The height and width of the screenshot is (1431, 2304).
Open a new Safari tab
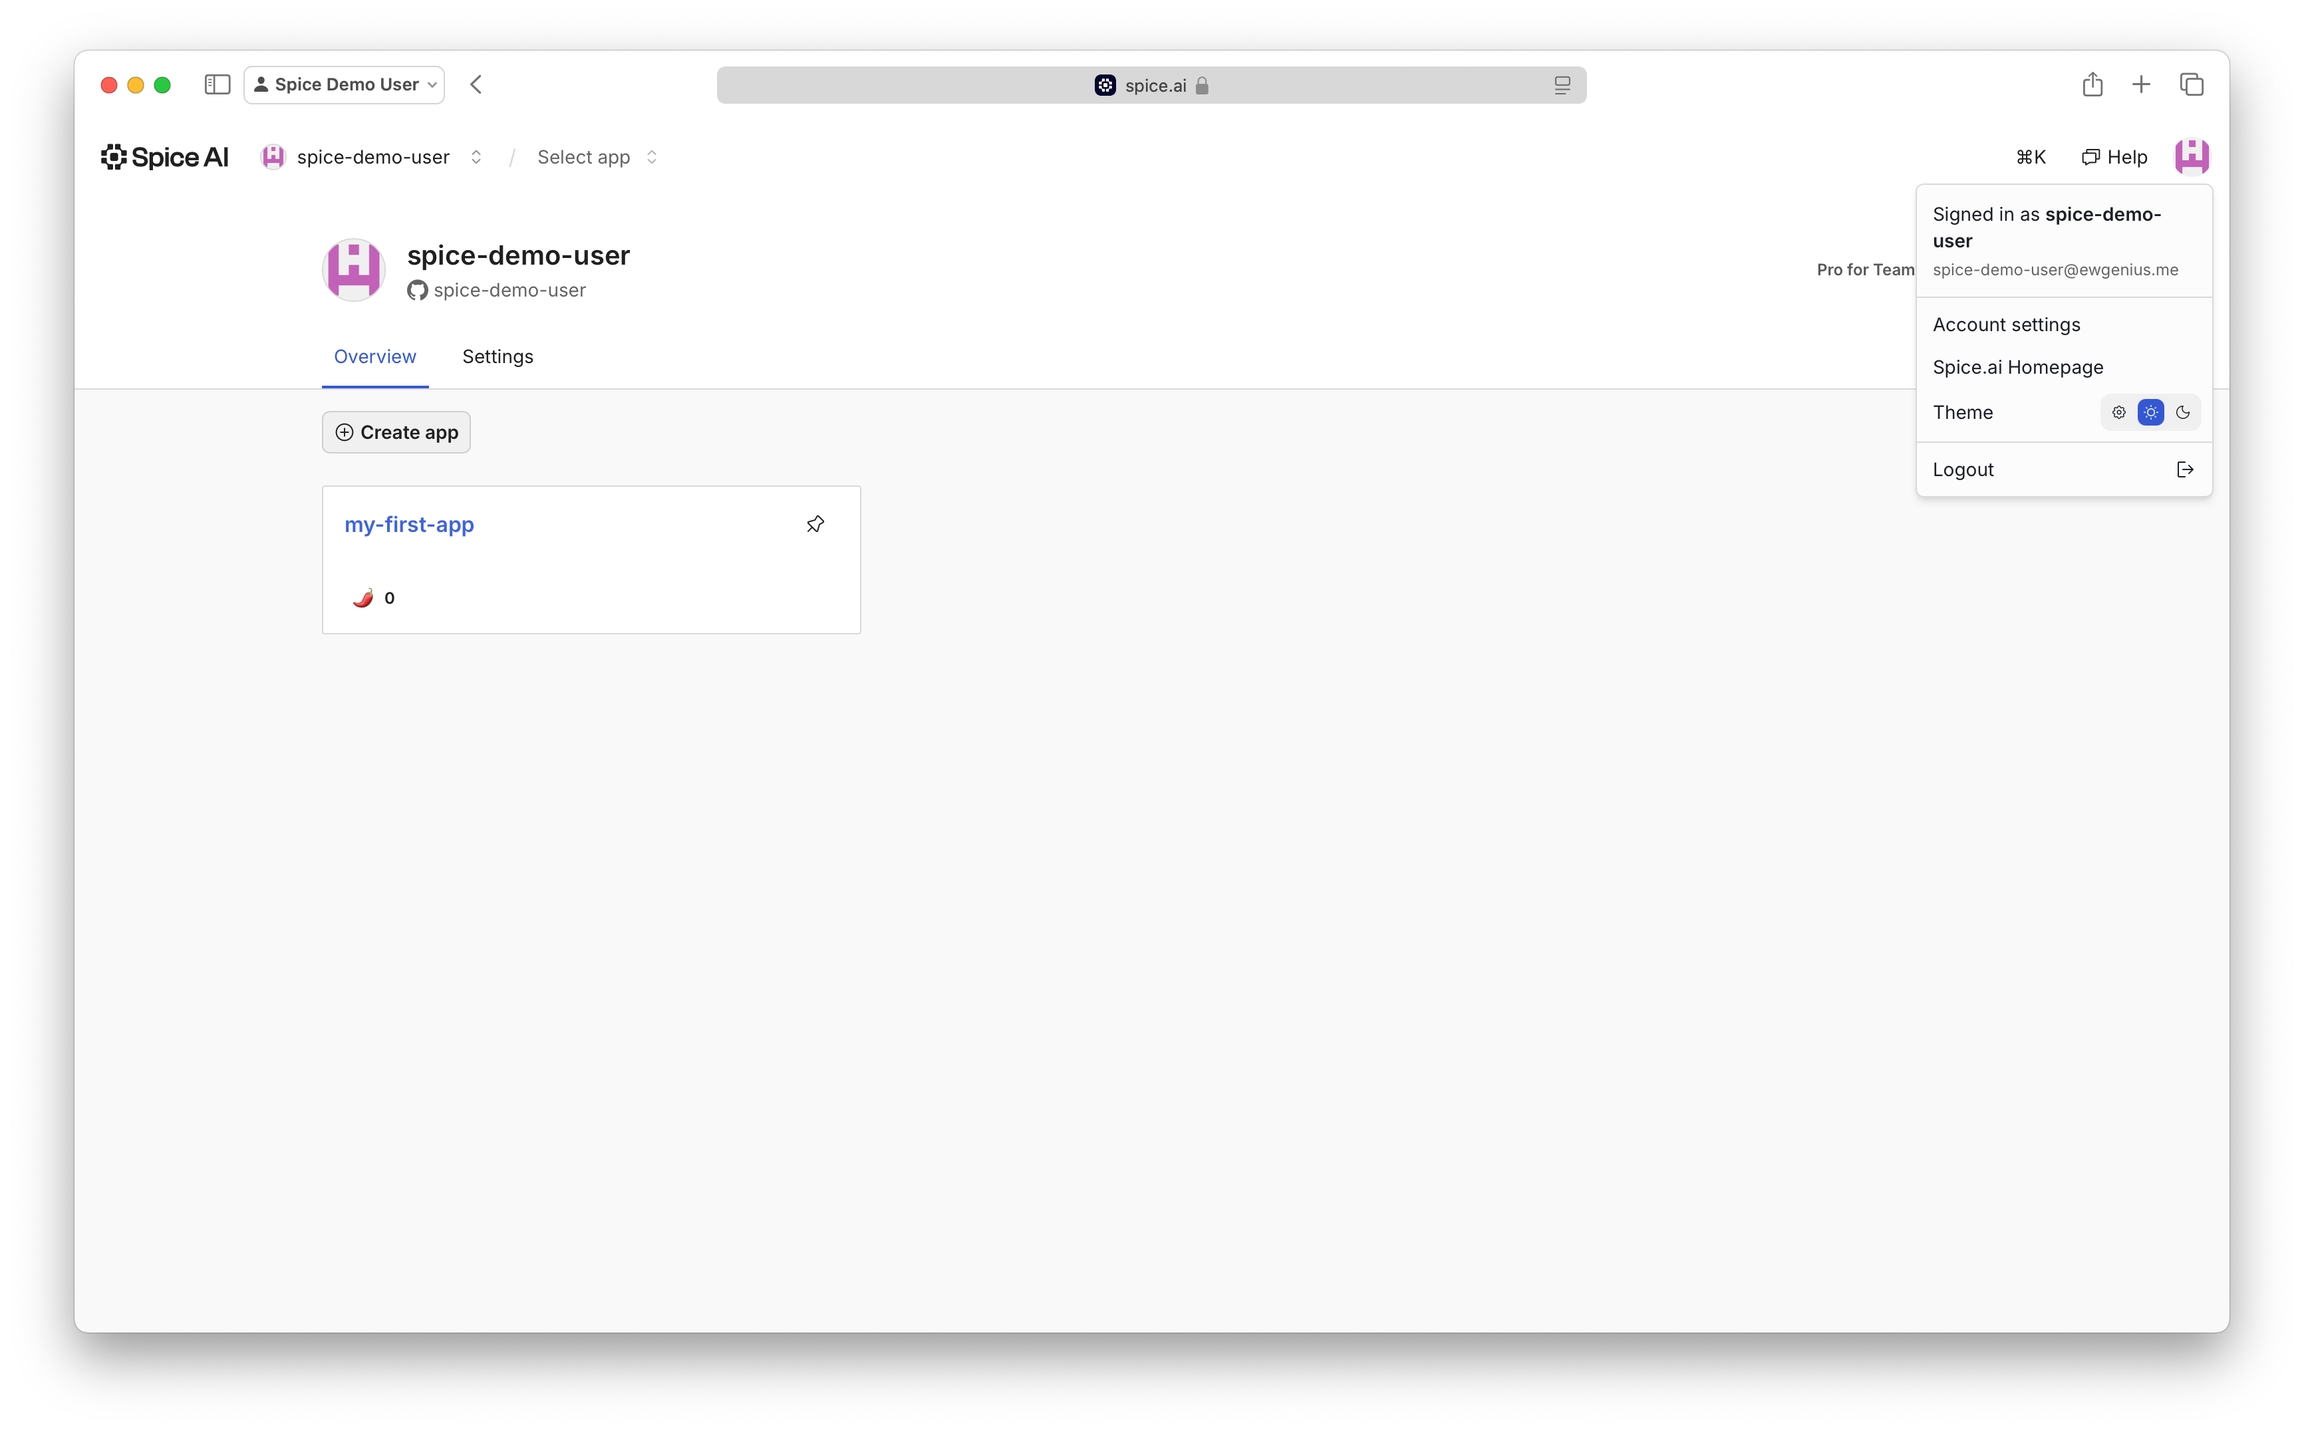2141,85
